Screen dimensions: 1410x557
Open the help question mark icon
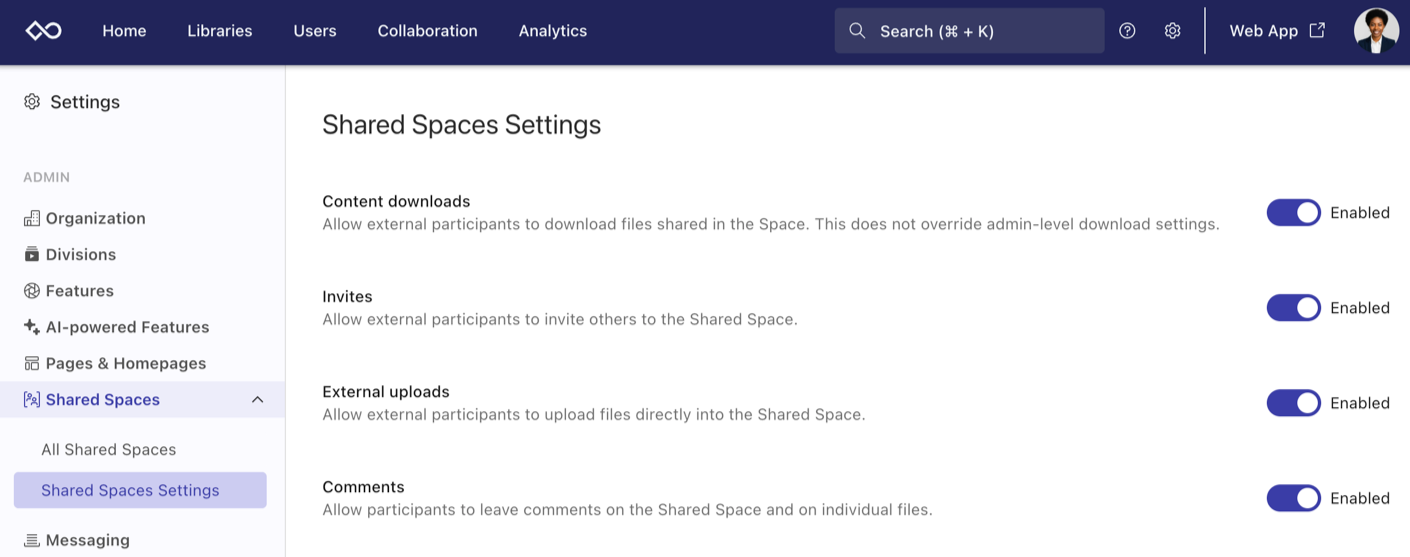tap(1127, 31)
